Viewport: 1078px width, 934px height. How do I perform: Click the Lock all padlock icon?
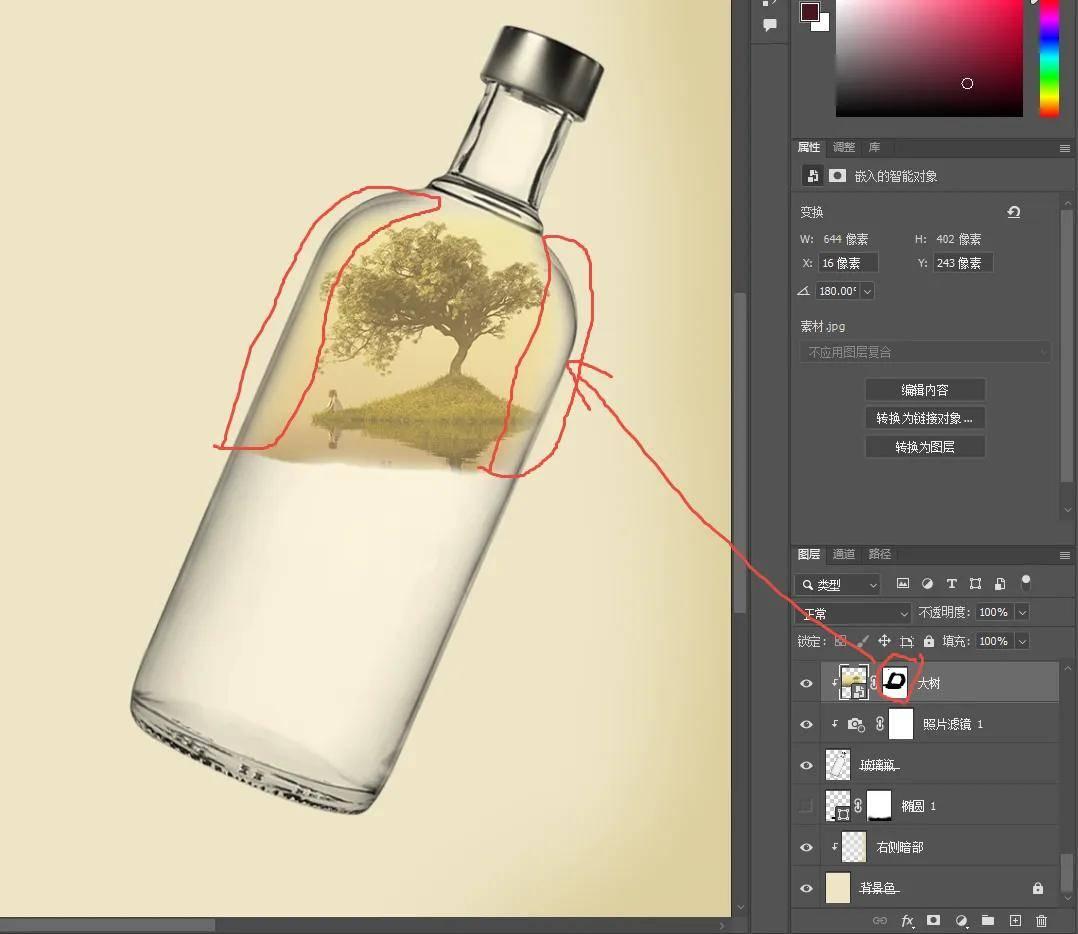click(929, 641)
